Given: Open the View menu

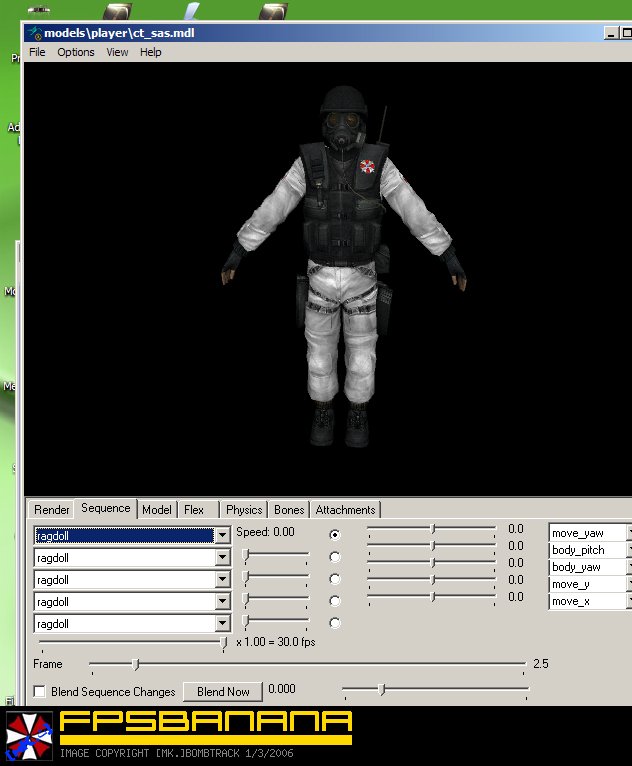Looking at the screenshot, I should [117, 52].
